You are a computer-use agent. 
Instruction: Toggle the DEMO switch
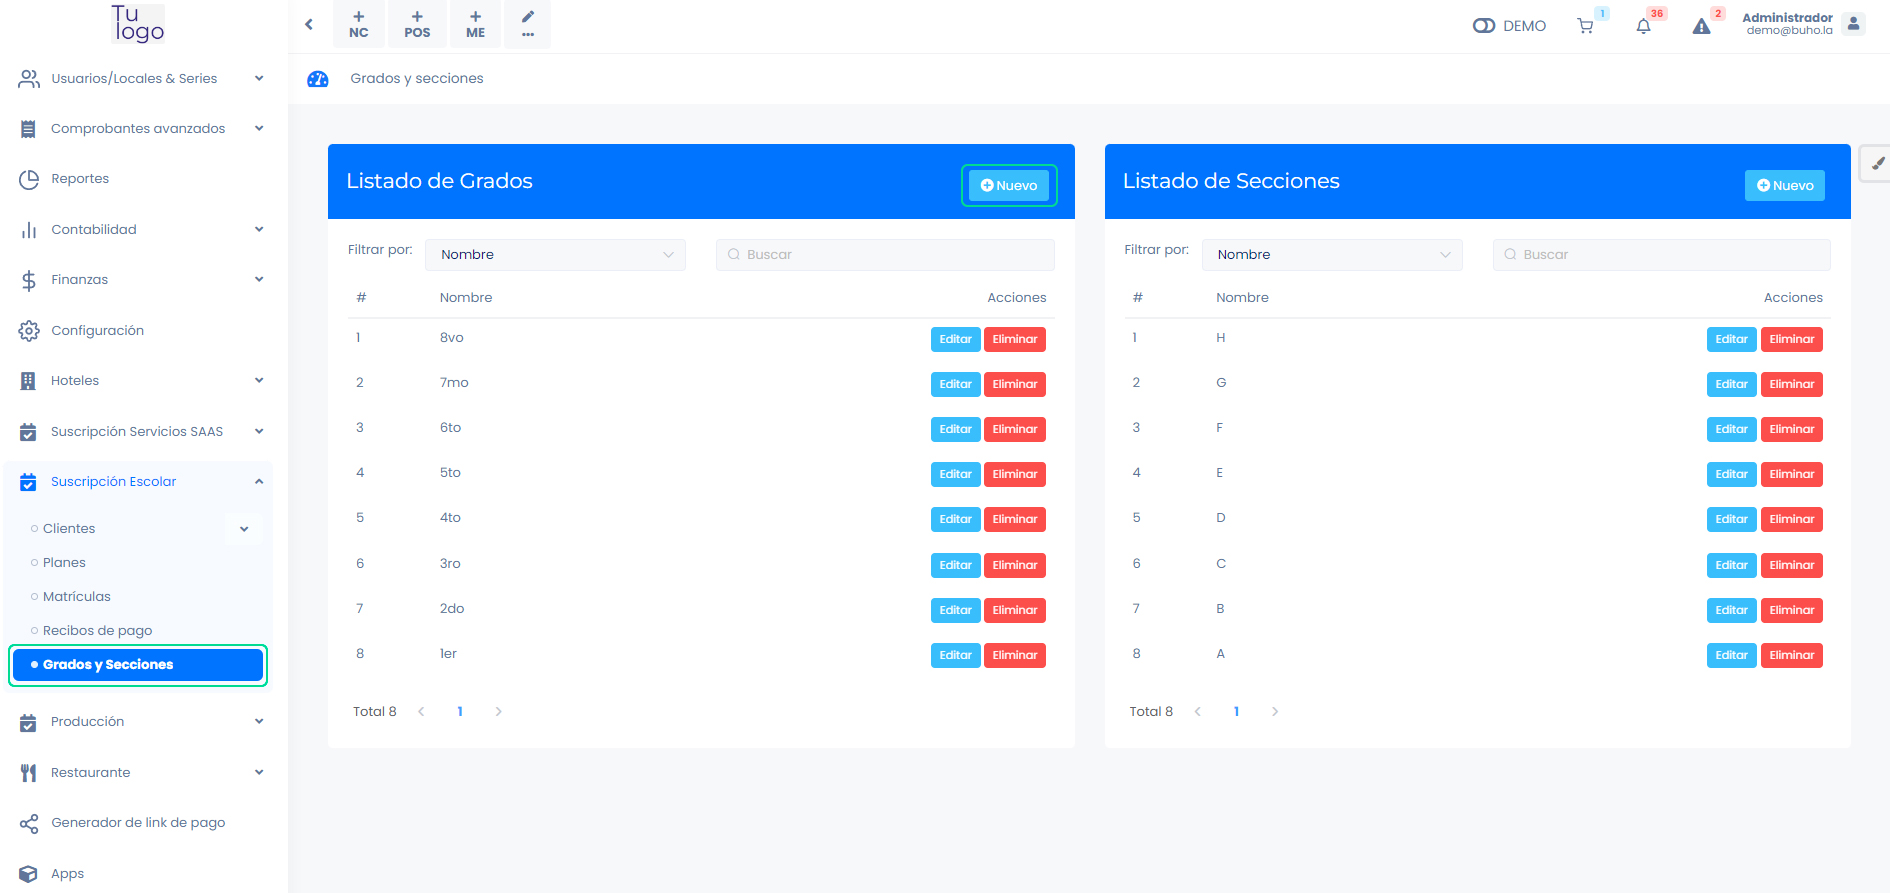(1484, 26)
